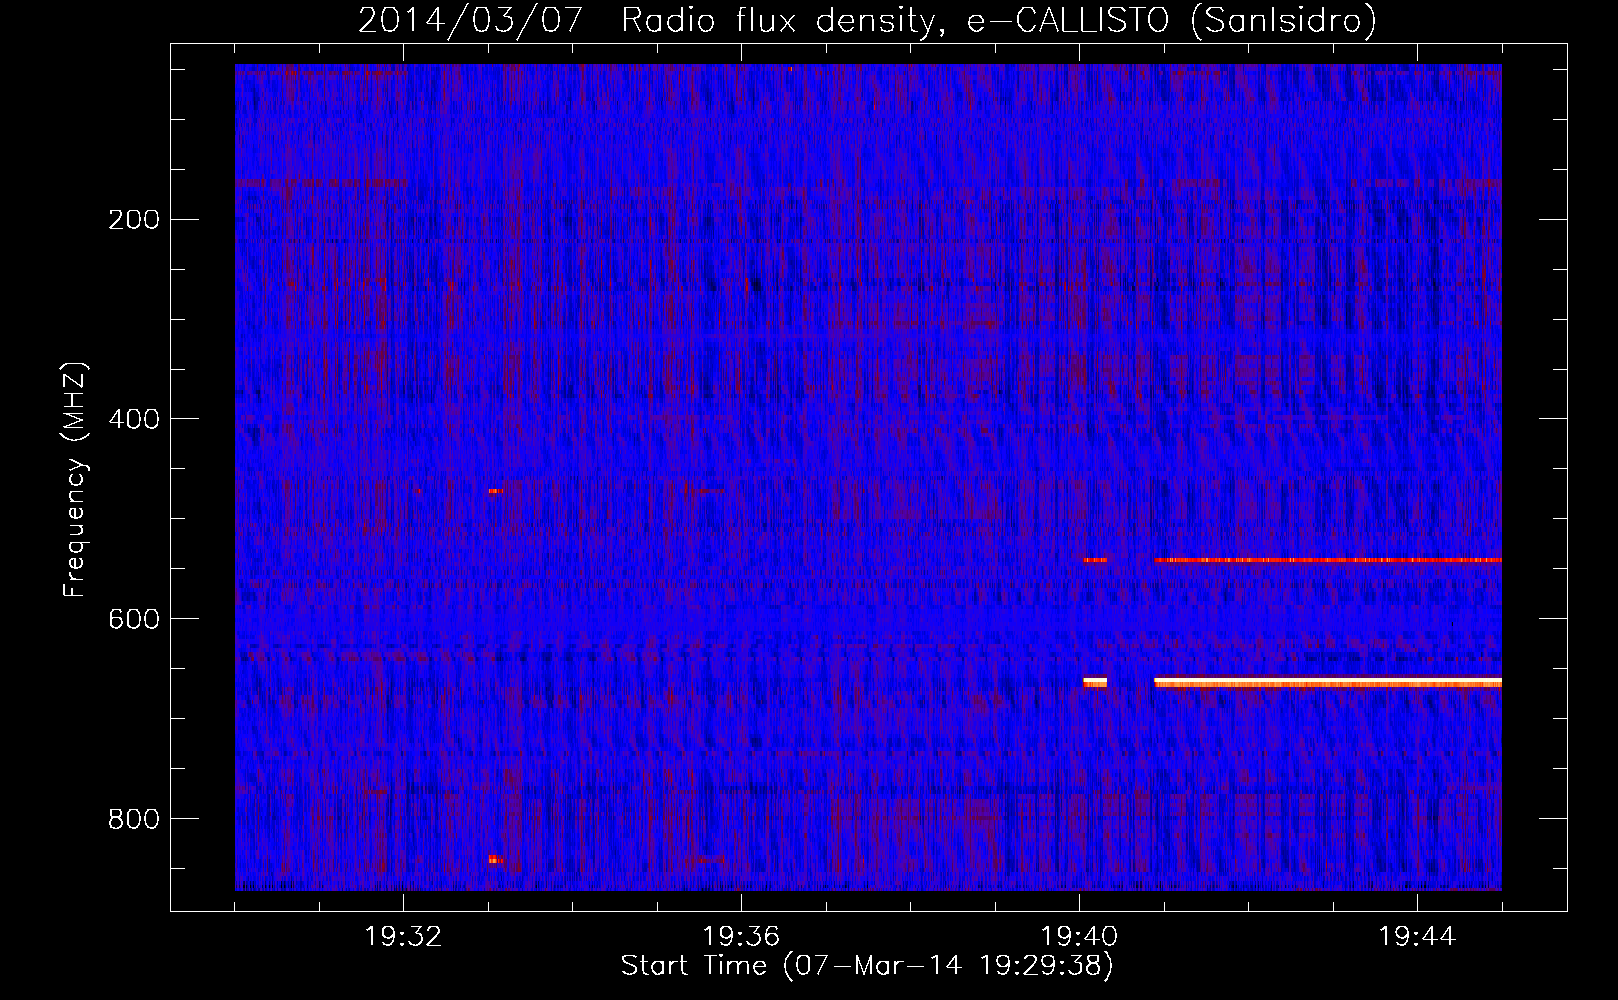Select the 400 frequency tick label
This screenshot has height=1000, width=1618.
[x=134, y=419]
